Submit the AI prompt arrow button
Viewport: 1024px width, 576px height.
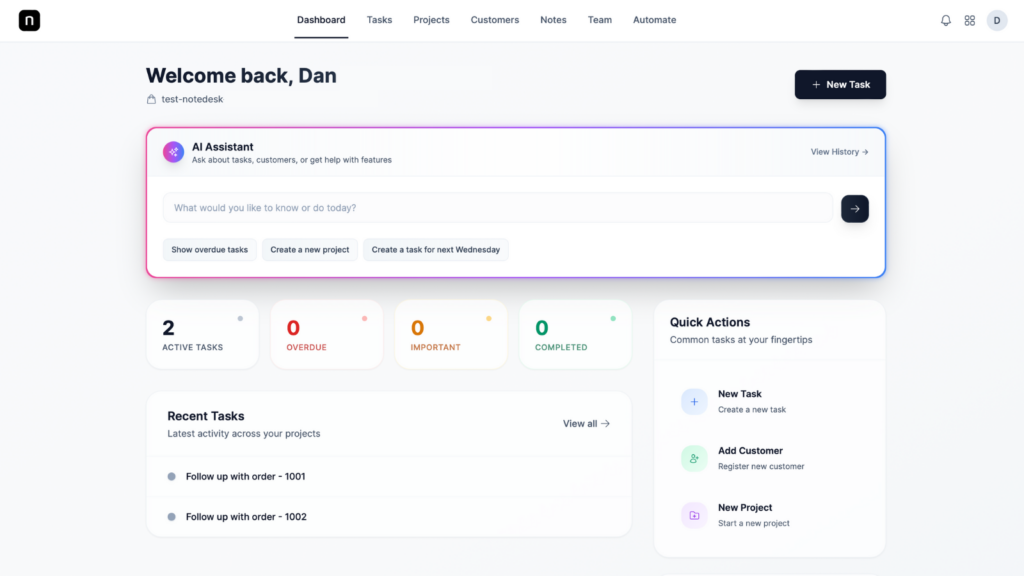click(855, 208)
